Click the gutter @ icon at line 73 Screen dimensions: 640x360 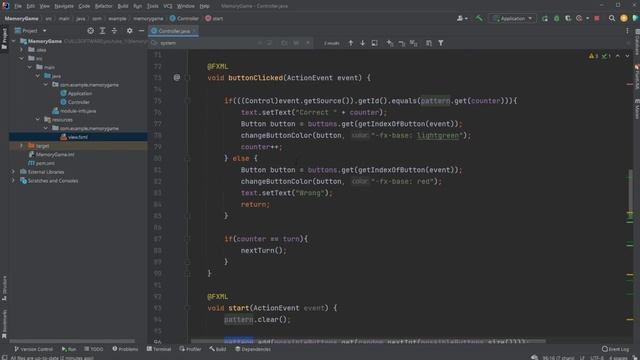click(176, 77)
